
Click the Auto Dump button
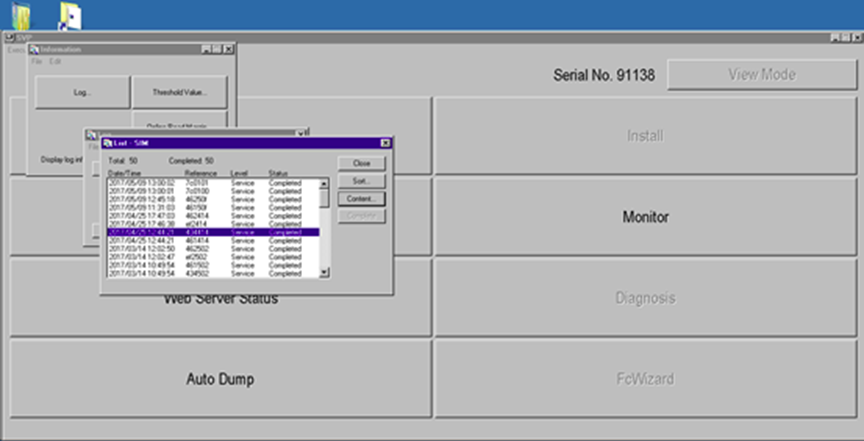point(220,380)
